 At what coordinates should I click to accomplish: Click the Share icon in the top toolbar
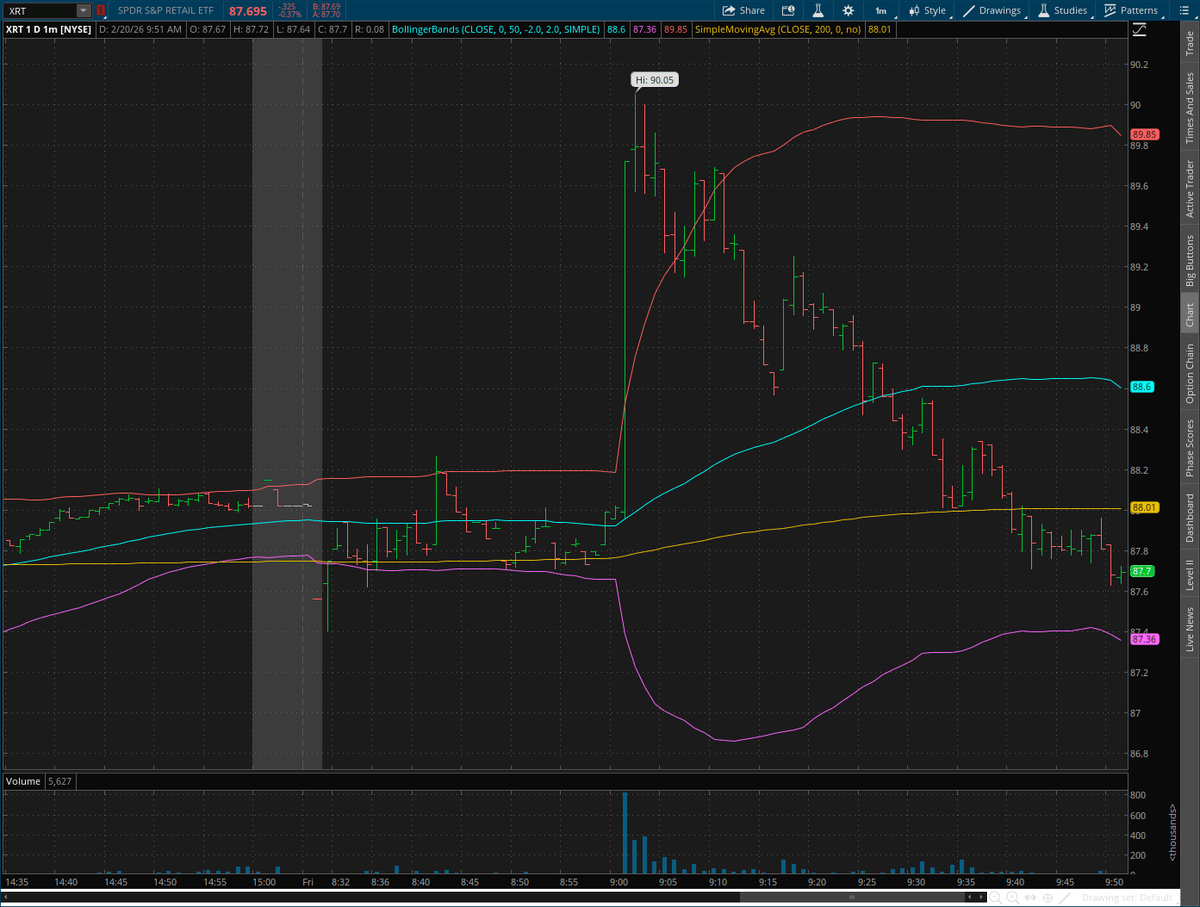[x=729, y=11]
